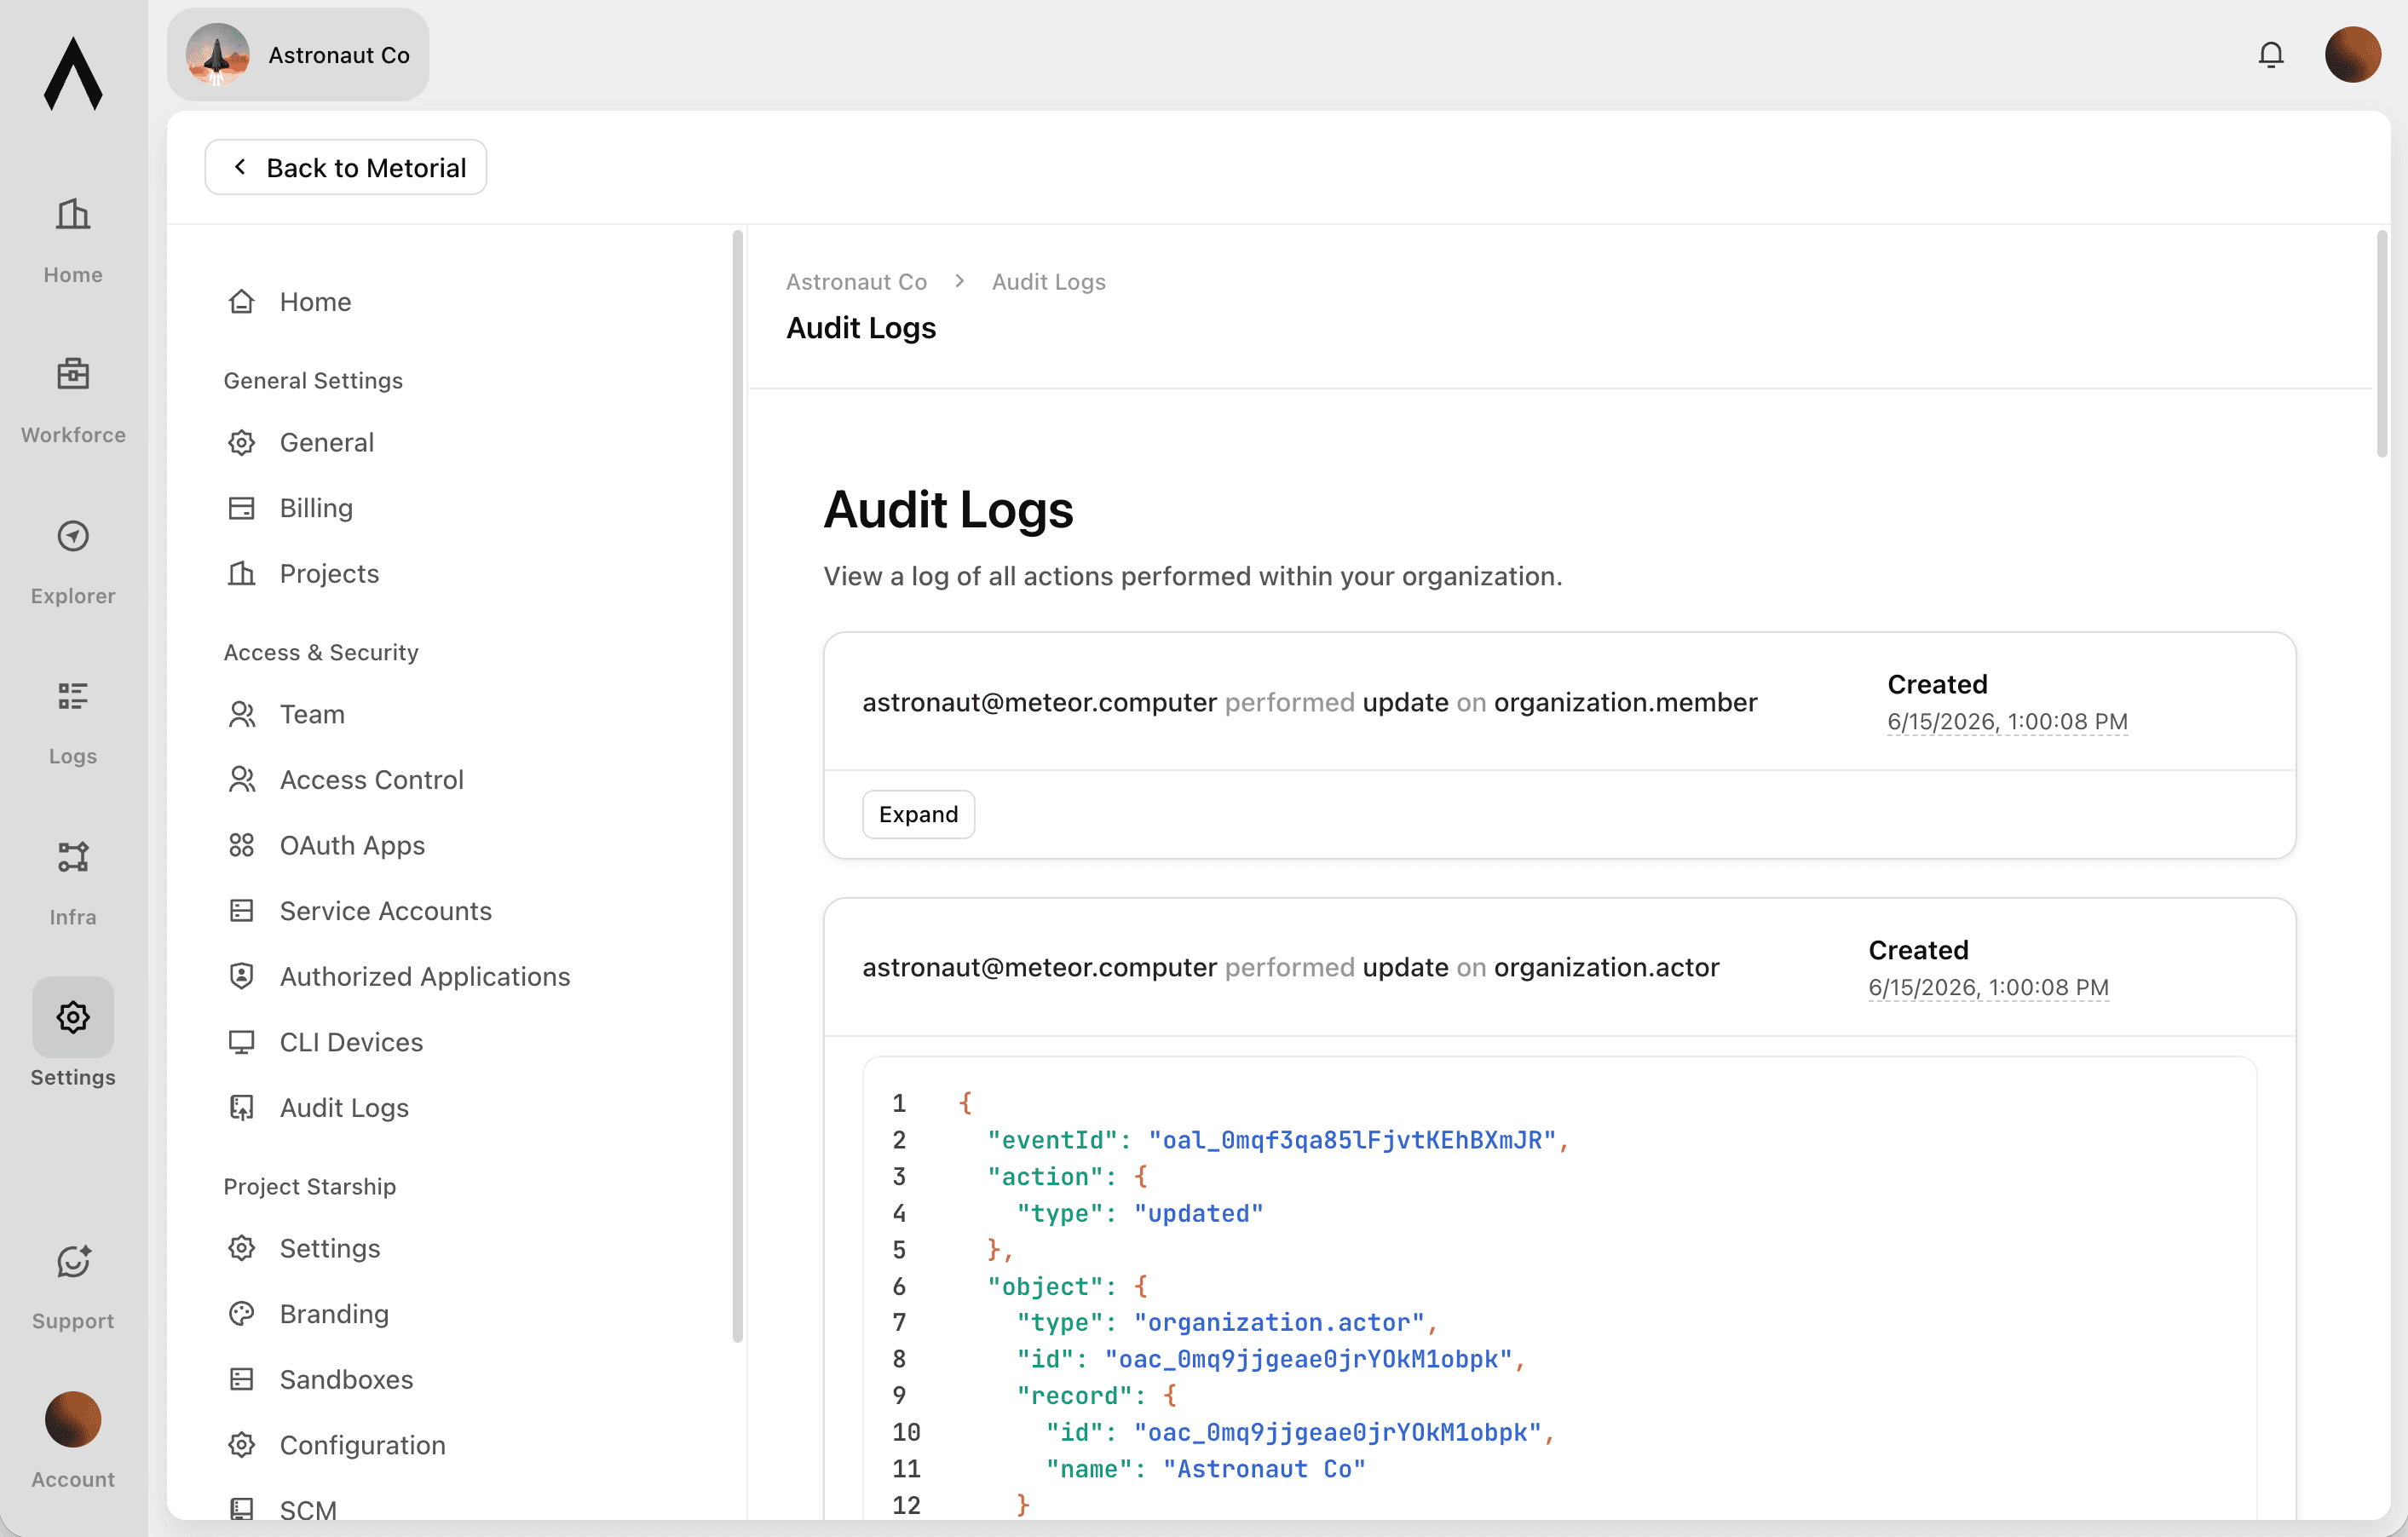
Task: Click the eventId value in the JSON
Action: [1352, 1140]
